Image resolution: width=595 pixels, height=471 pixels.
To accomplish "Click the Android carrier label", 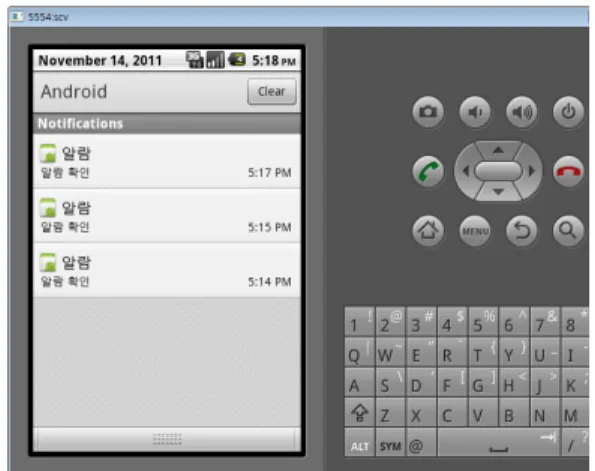I will [x=74, y=91].
